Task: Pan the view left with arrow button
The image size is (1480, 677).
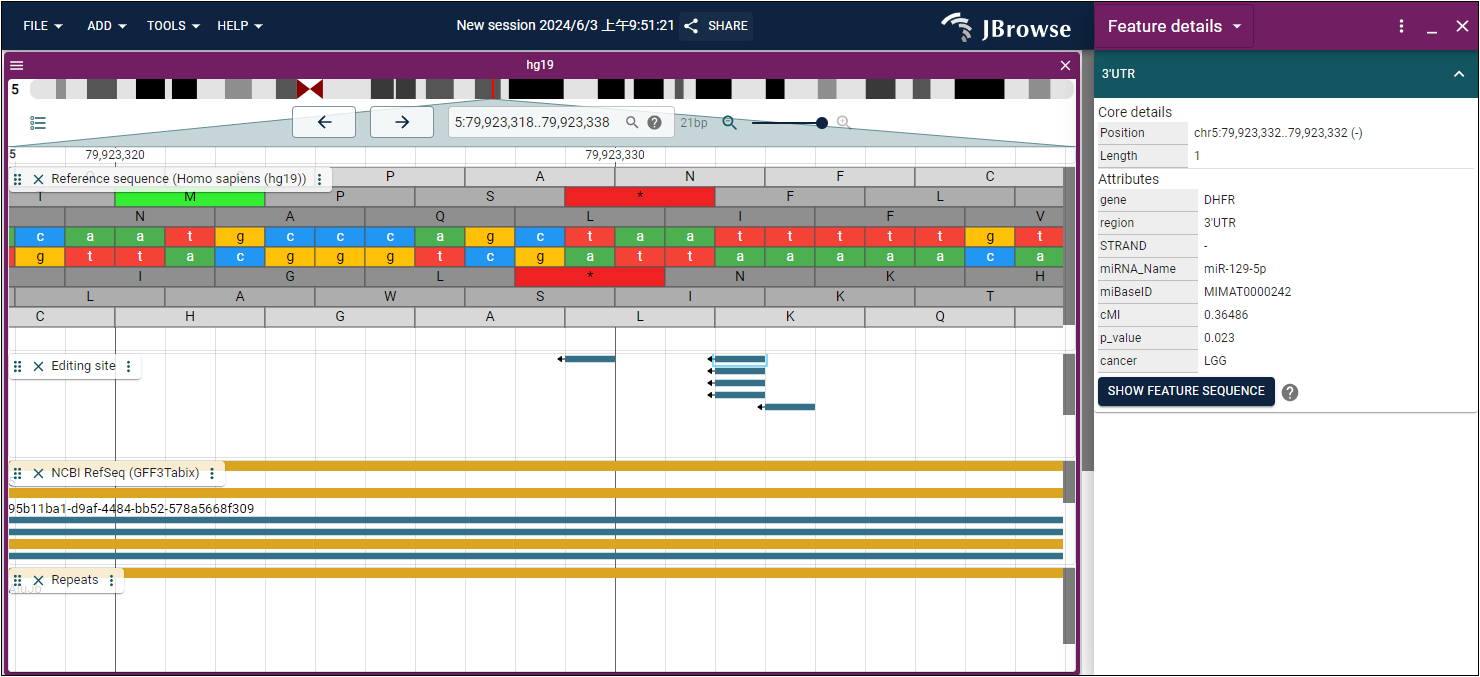Action: [x=324, y=122]
